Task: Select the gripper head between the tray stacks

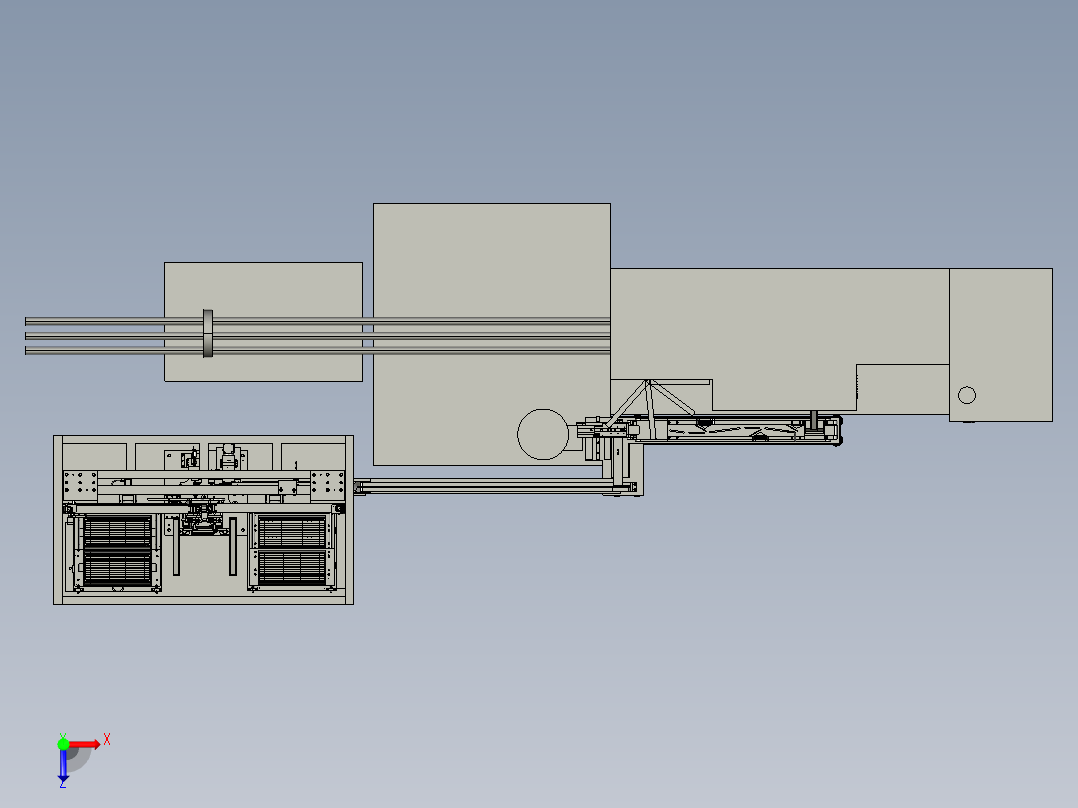Action: [x=204, y=518]
